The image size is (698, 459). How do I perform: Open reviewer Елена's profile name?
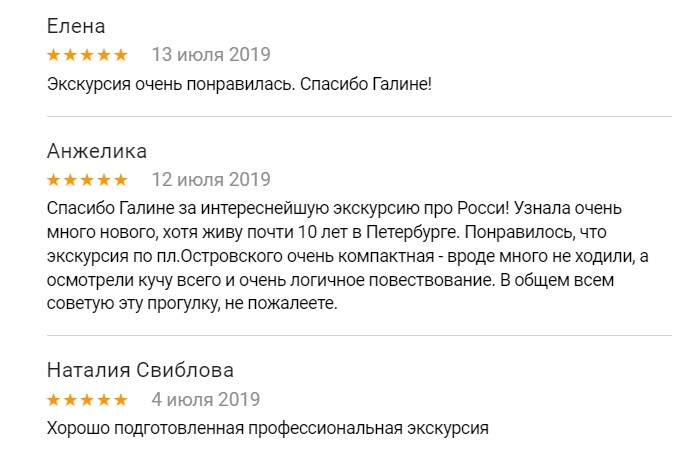(x=76, y=26)
